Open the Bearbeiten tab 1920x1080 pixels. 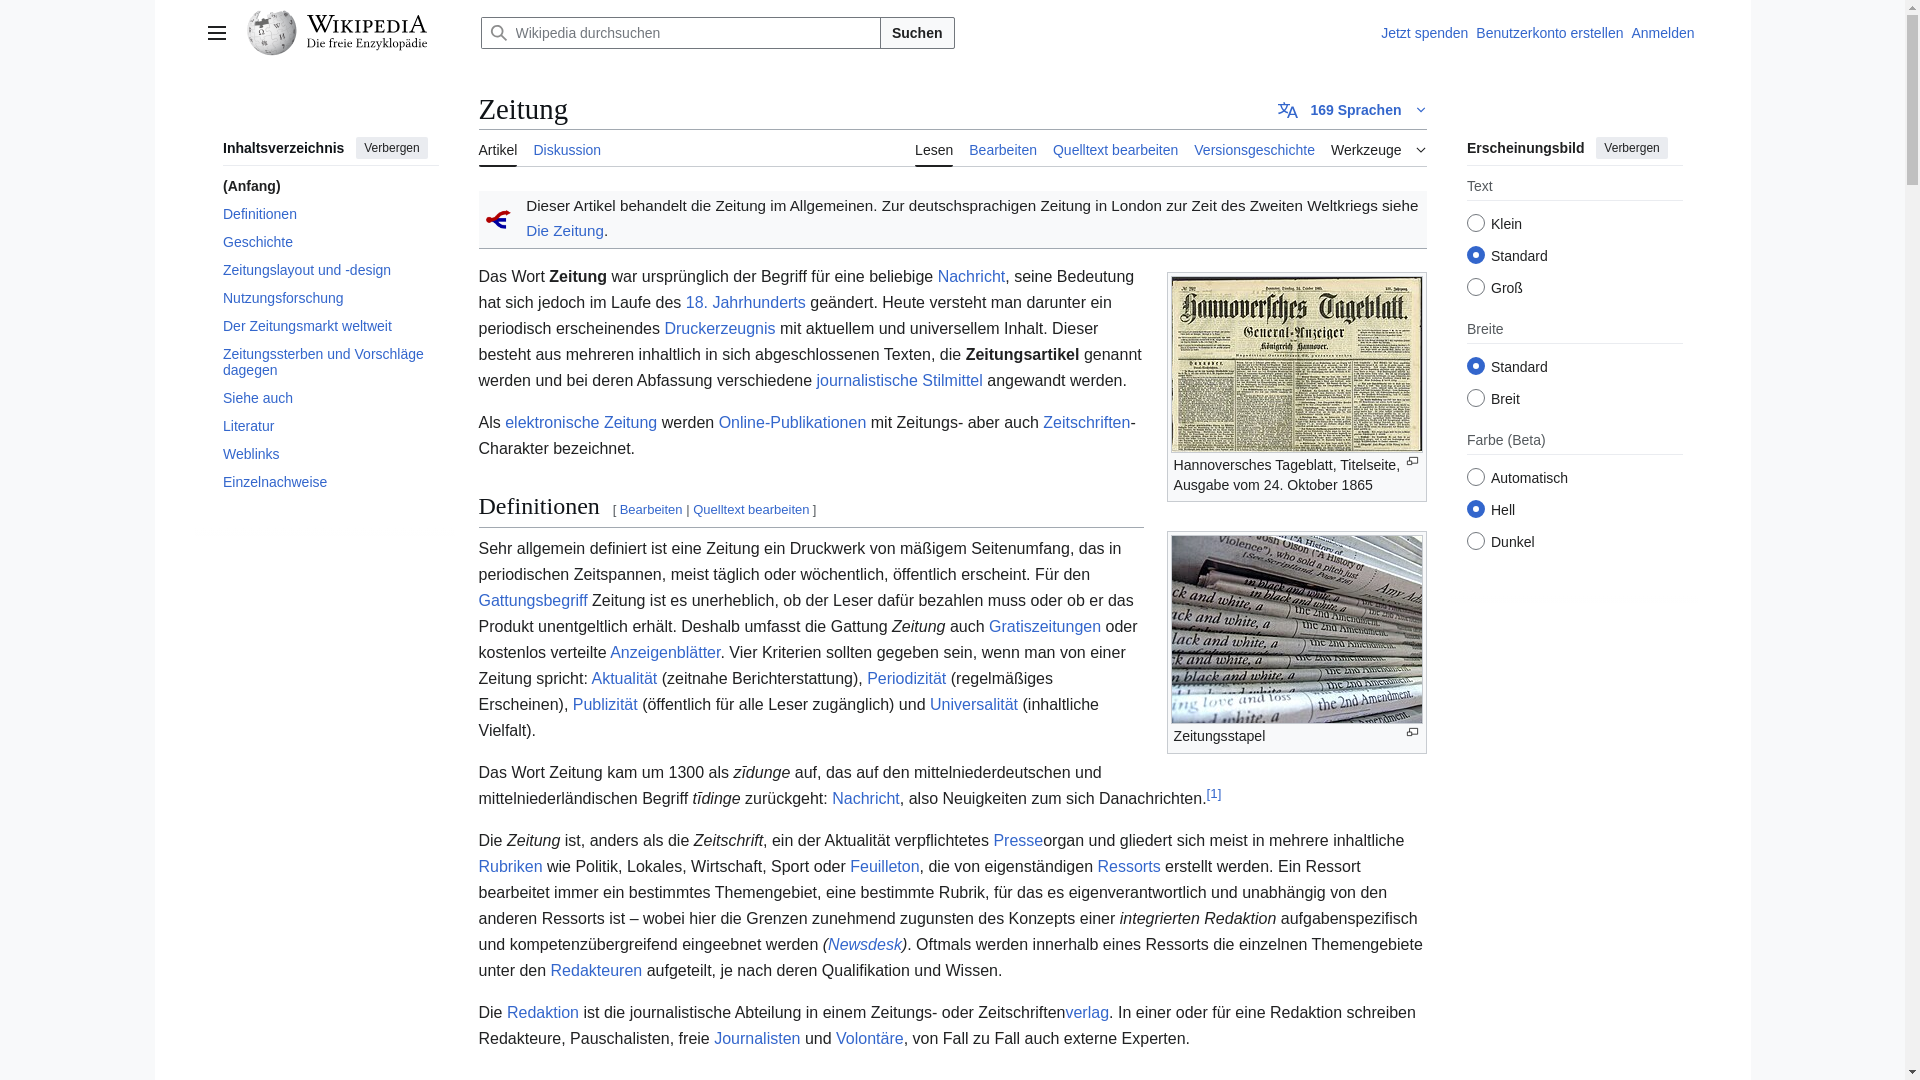[1003, 150]
